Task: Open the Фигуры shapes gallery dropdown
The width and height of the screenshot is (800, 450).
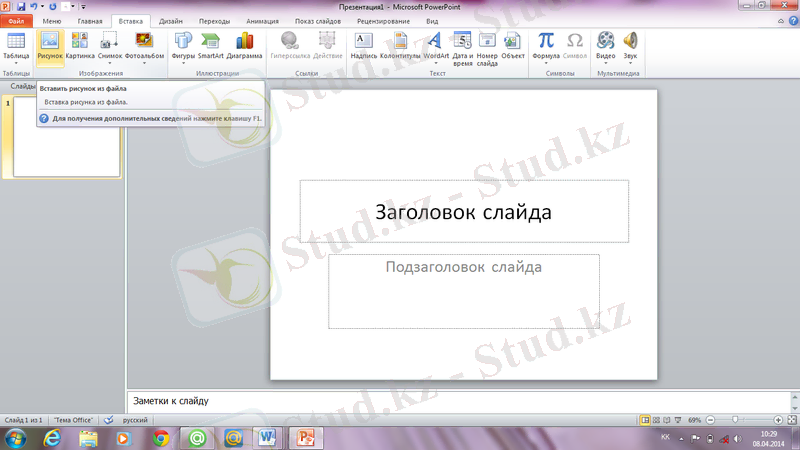Action: 183,60
